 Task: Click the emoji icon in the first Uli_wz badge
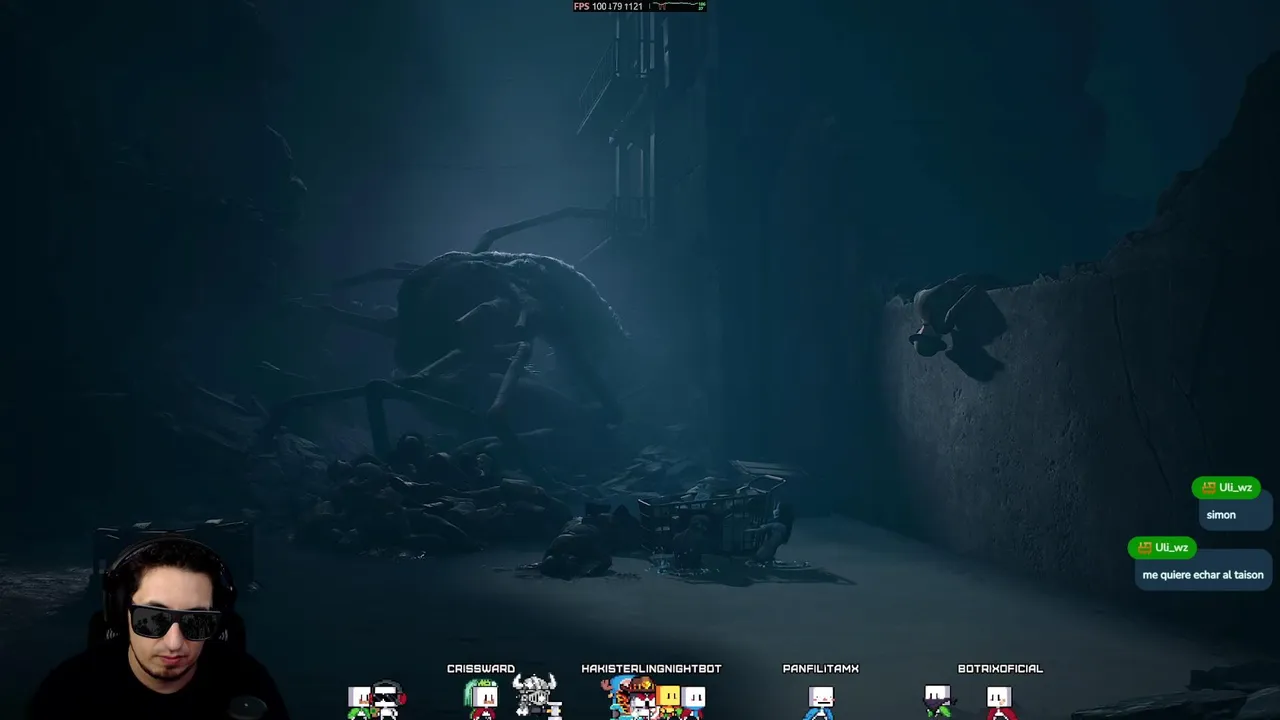(1209, 488)
